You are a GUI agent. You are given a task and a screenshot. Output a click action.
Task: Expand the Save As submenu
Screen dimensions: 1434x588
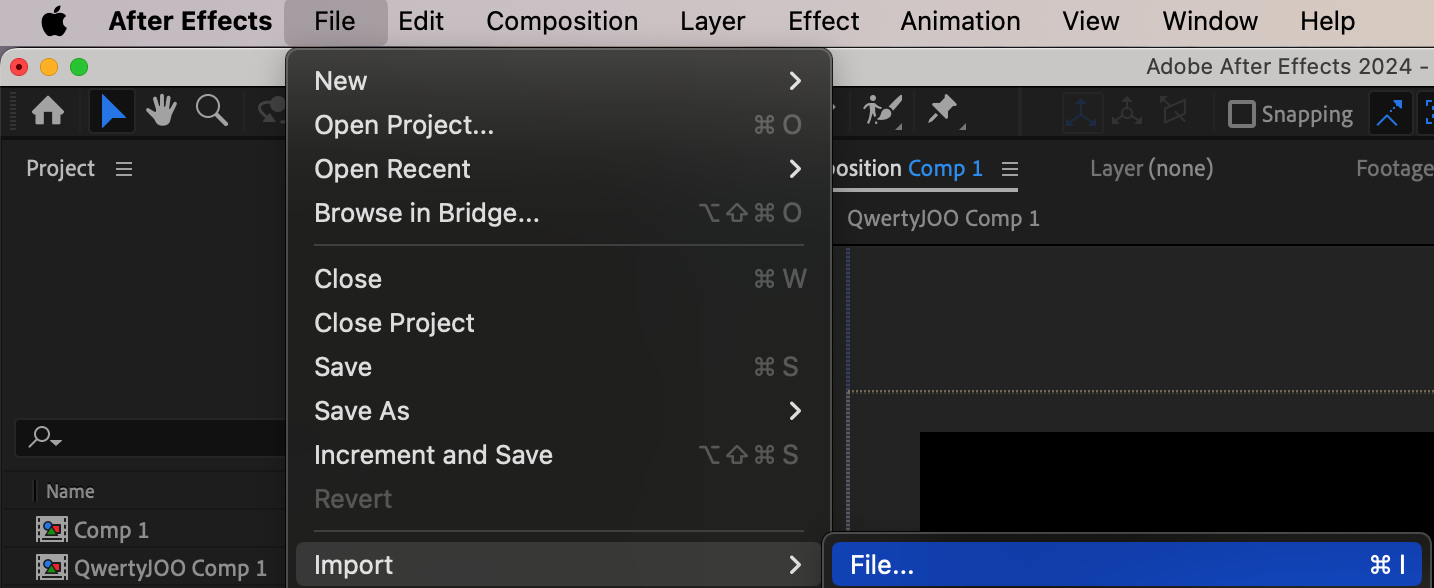[x=558, y=411]
